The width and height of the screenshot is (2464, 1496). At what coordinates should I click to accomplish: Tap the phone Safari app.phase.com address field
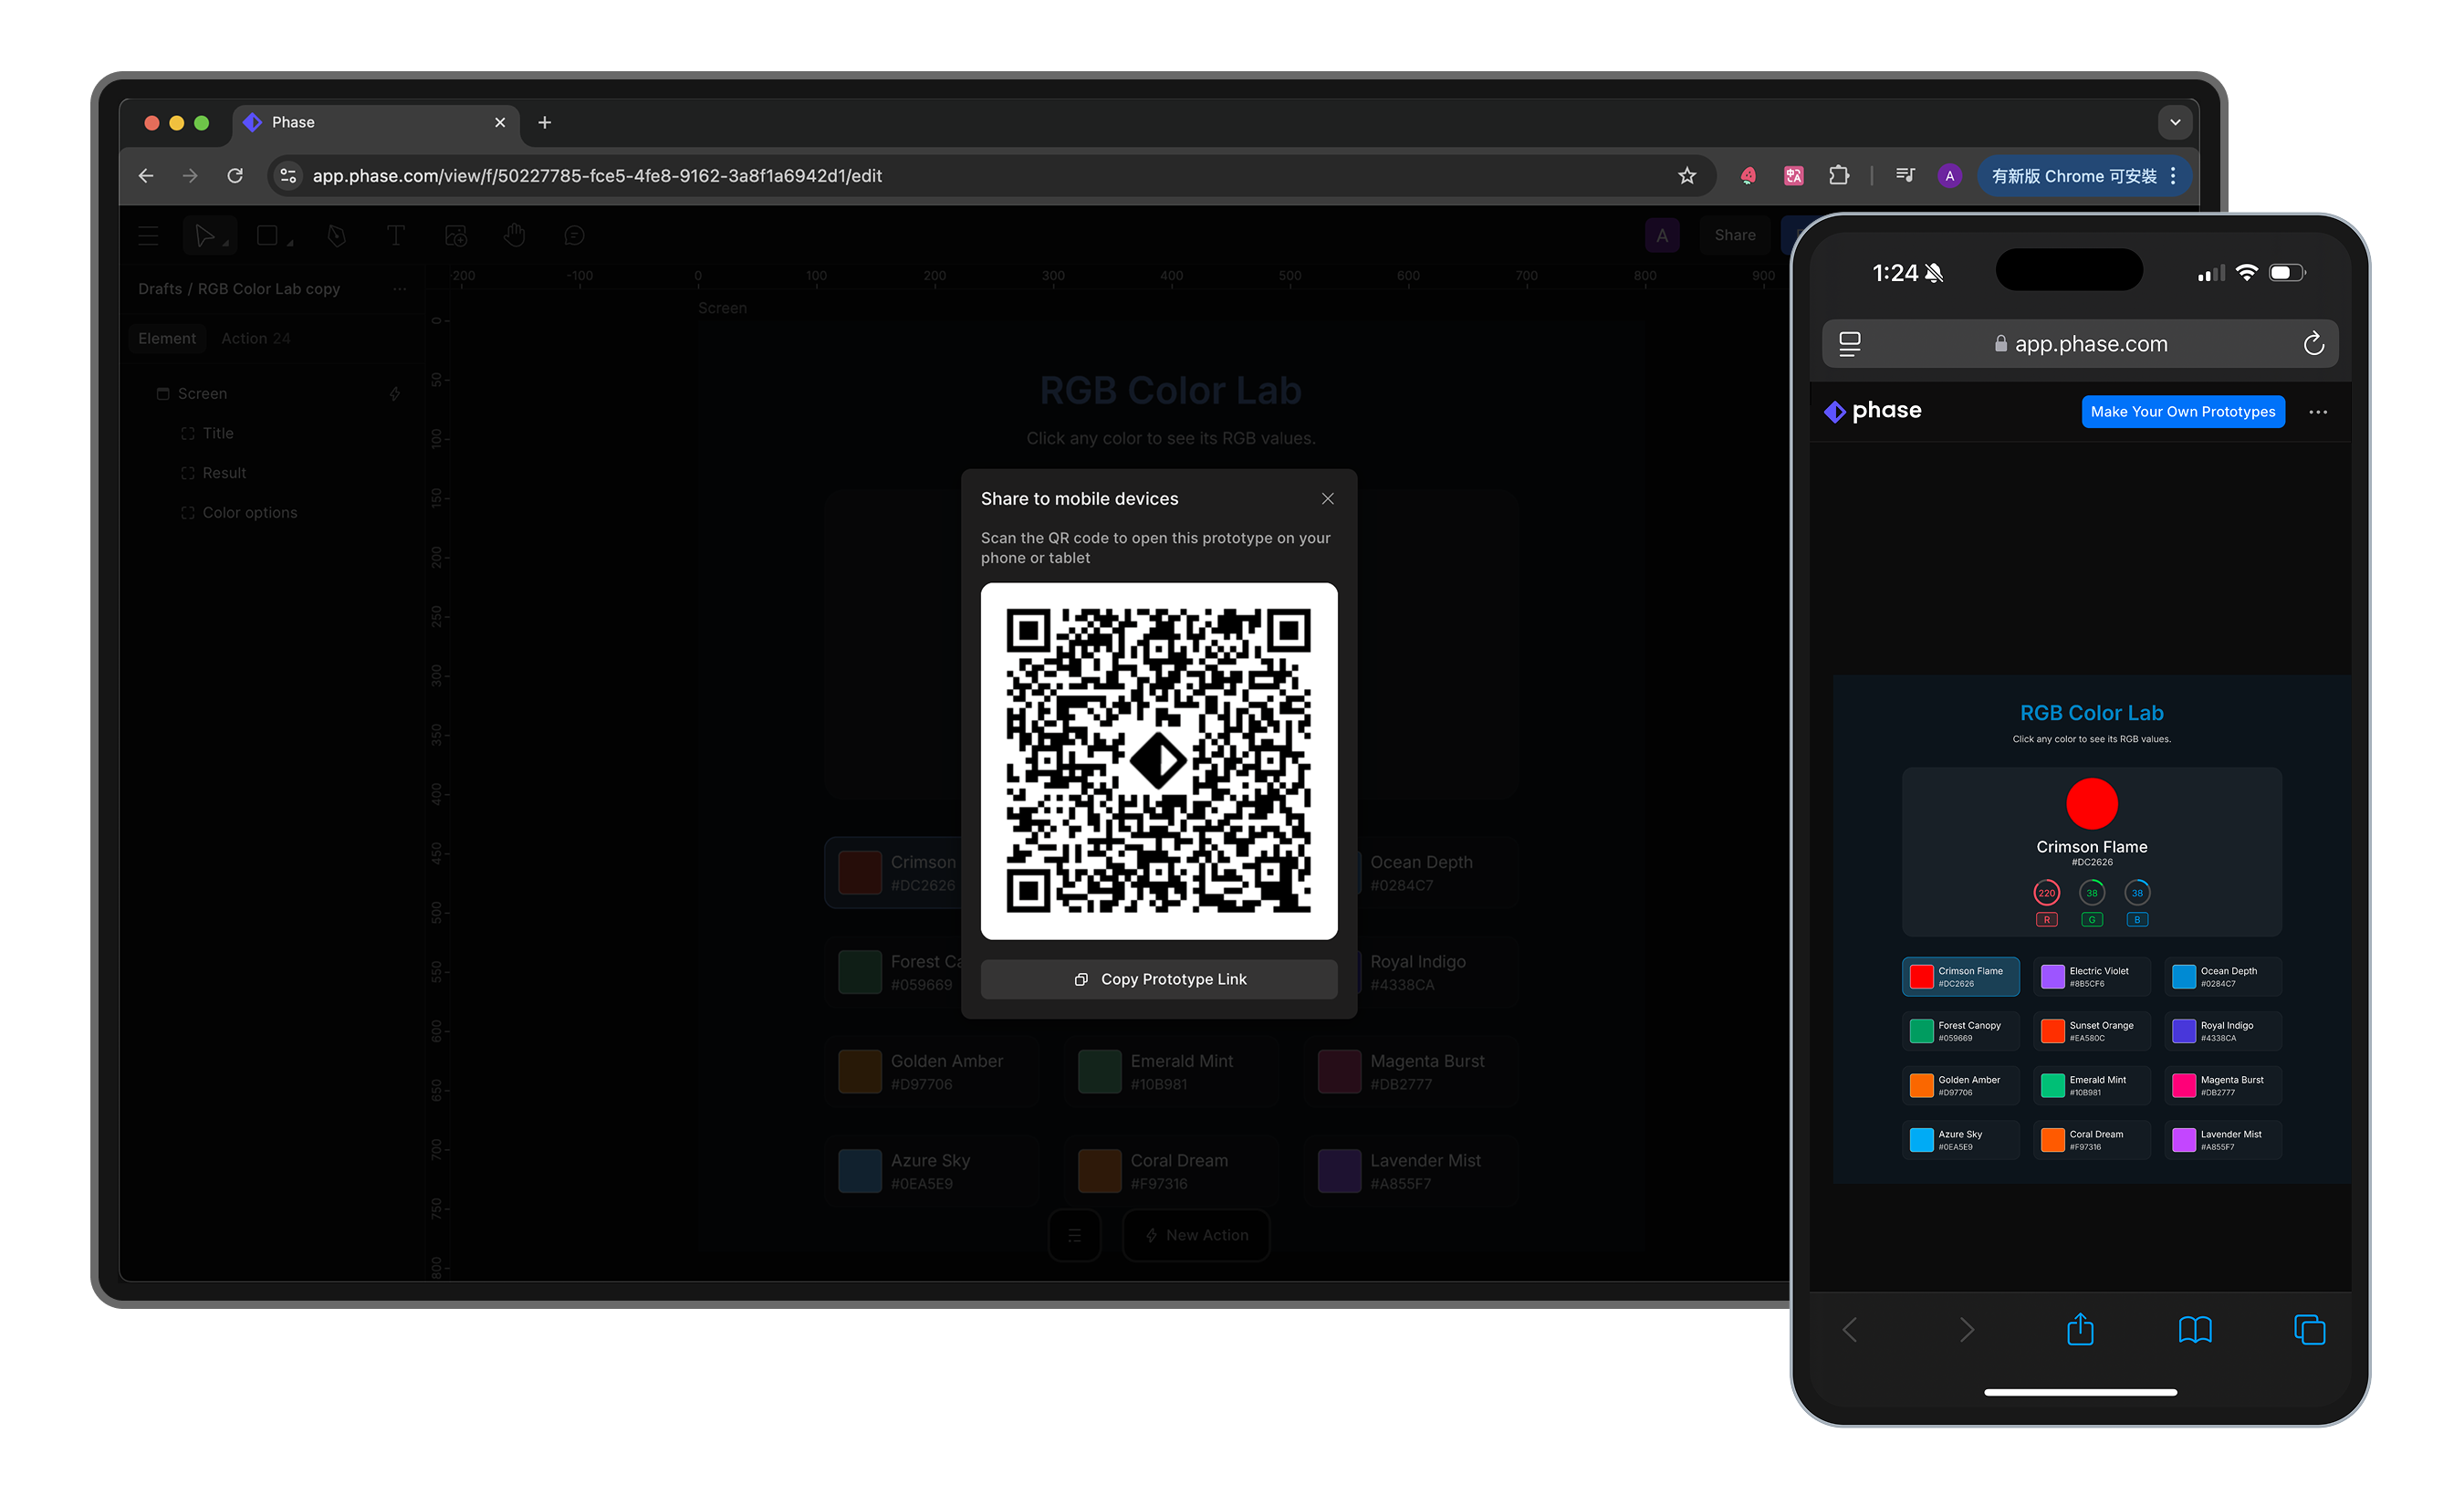pyautogui.click(x=2080, y=344)
